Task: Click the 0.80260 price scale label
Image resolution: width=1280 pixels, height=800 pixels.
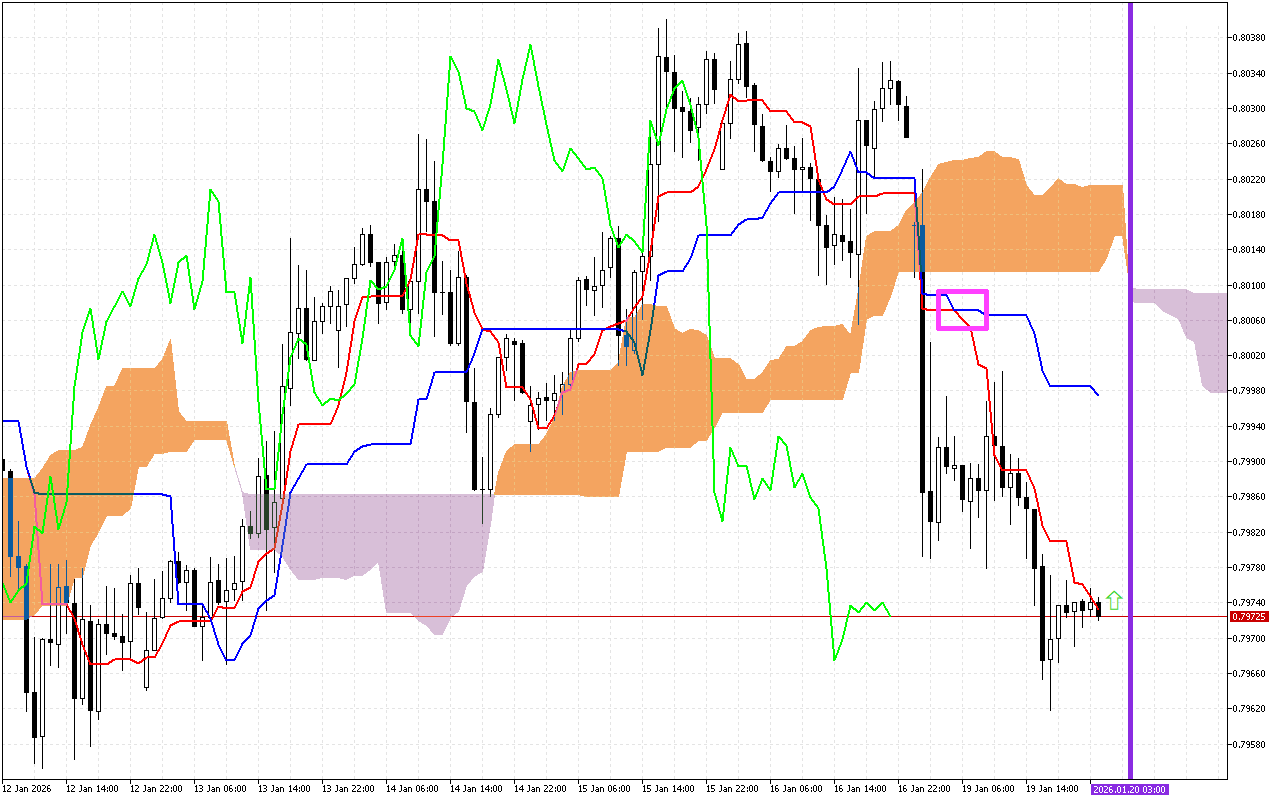Action: (1246, 144)
